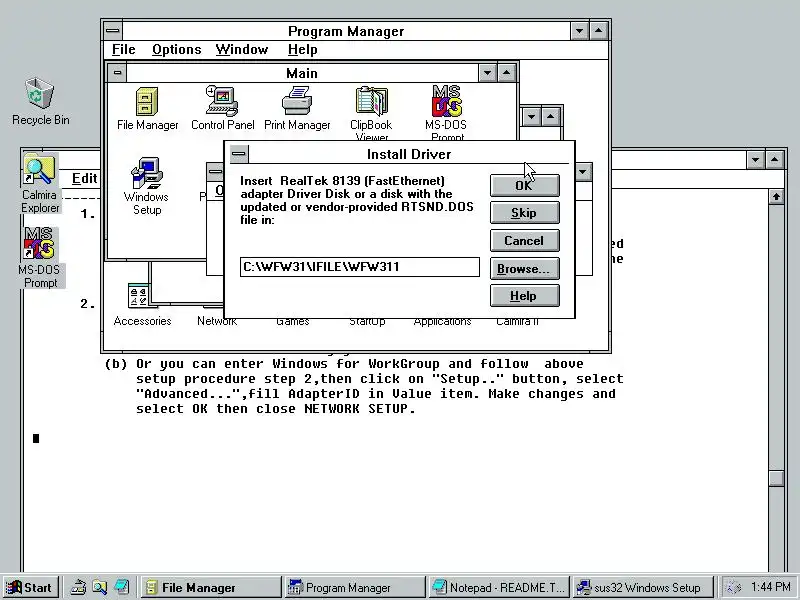Click the Main group title bar
The image size is (800, 600).
pyautogui.click(x=302, y=73)
